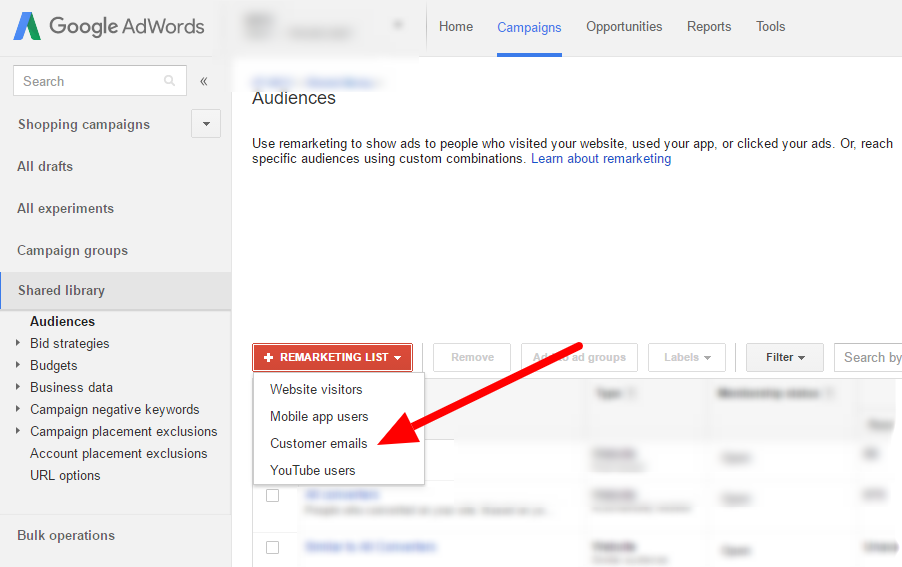Image resolution: width=902 pixels, height=567 pixels.
Task: Open All experiments in the sidebar
Action: click(x=66, y=208)
